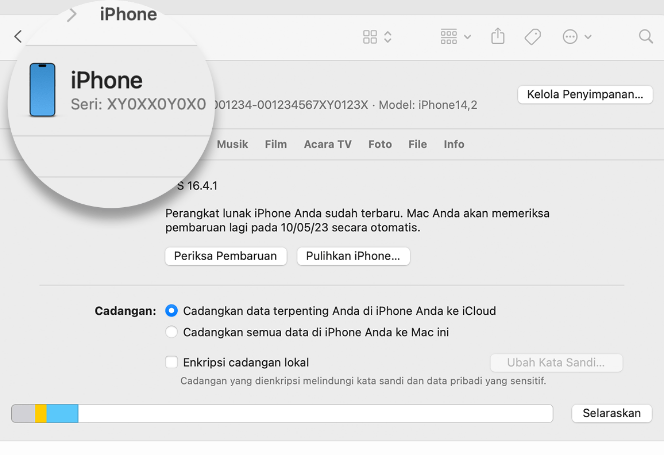Enable Enkripsi cadangan lokal checkbox
664x455 pixels.
(x=172, y=363)
